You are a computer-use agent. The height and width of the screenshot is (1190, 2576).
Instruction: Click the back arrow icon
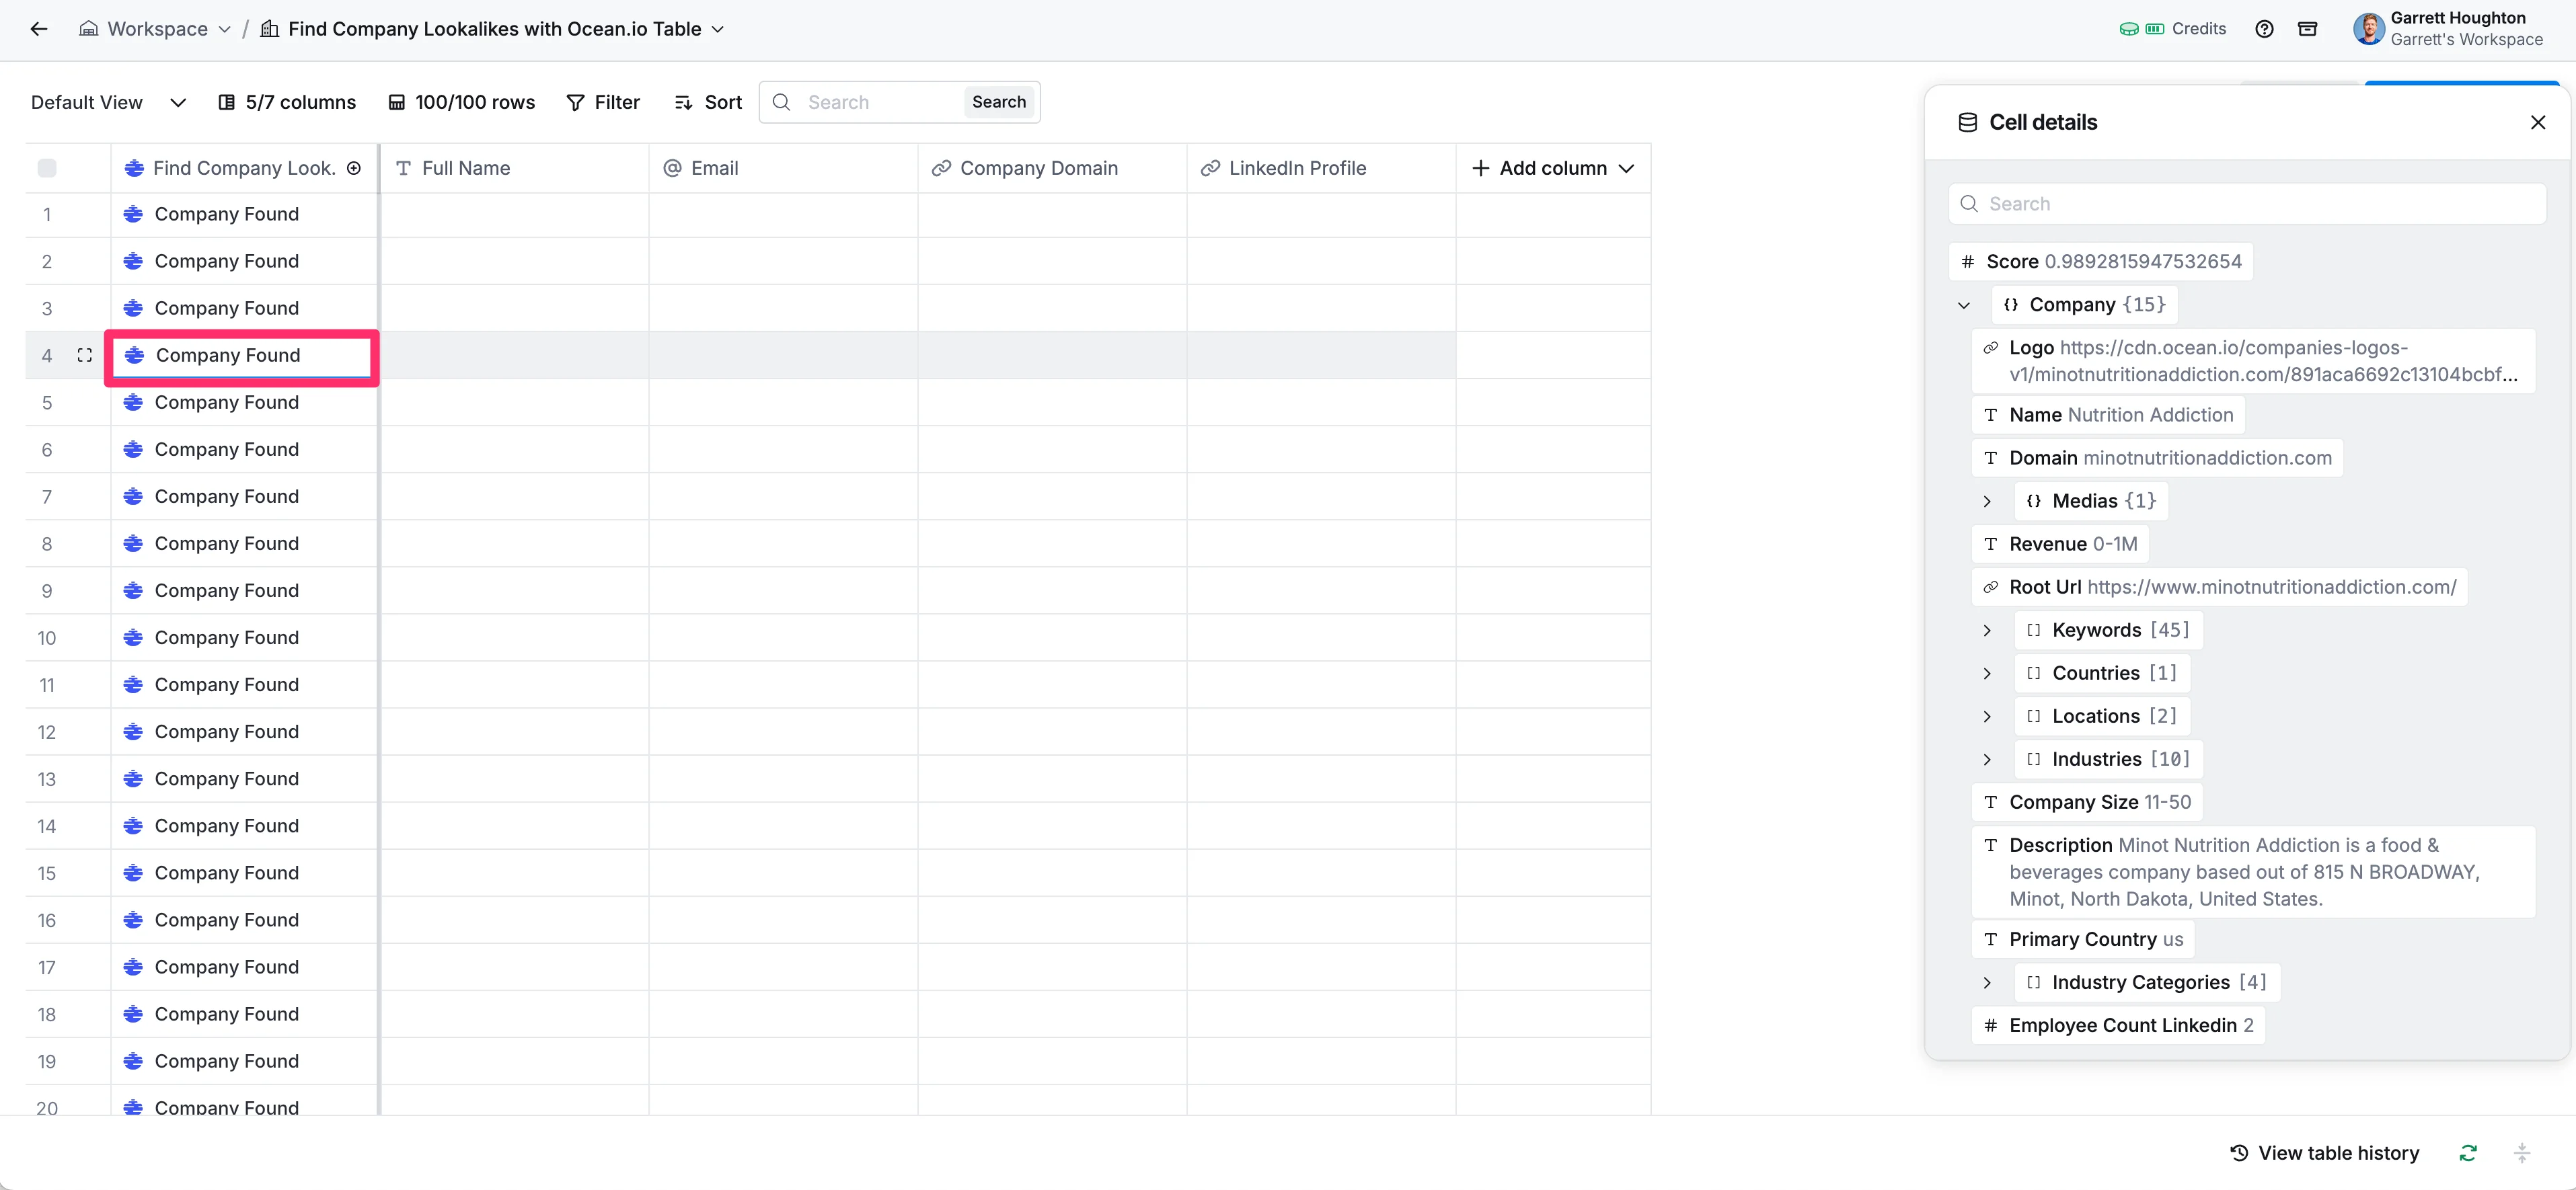click(x=39, y=29)
